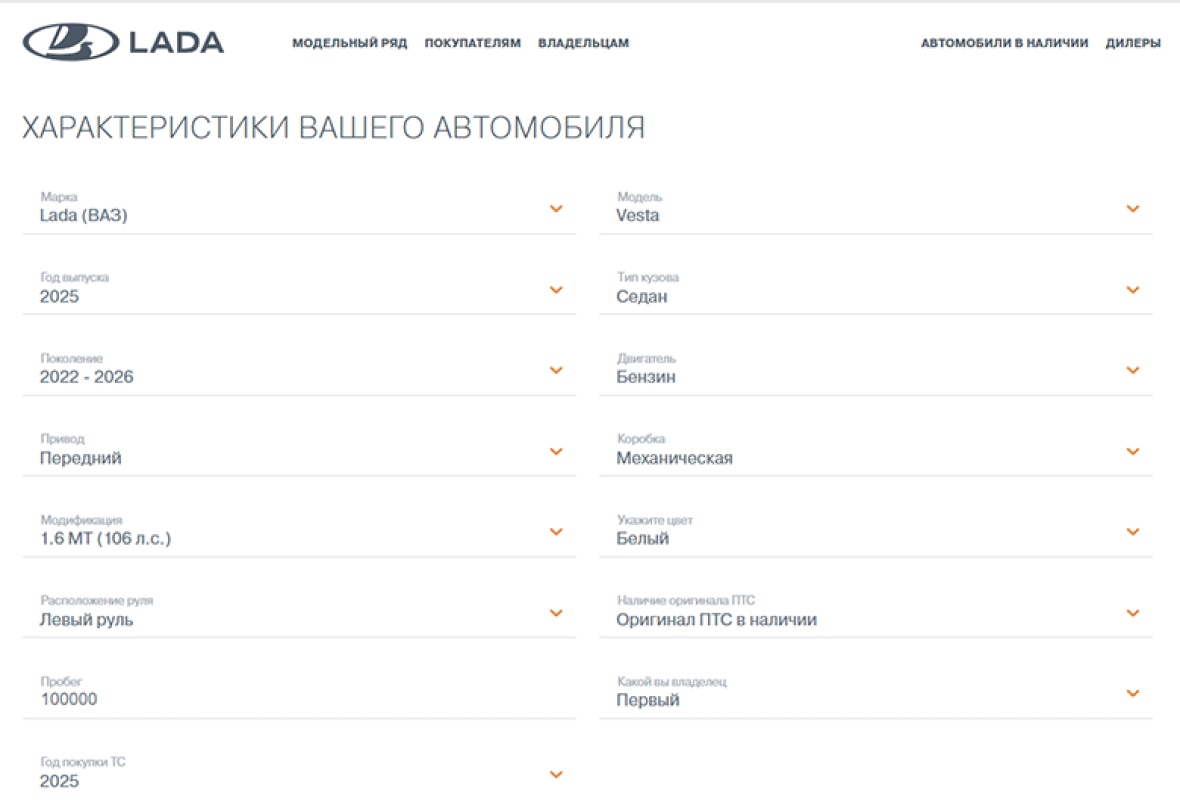Open Коробка dropdown showing Механическая
Screen dimensions: 1180x805
(x=876, y=451)
